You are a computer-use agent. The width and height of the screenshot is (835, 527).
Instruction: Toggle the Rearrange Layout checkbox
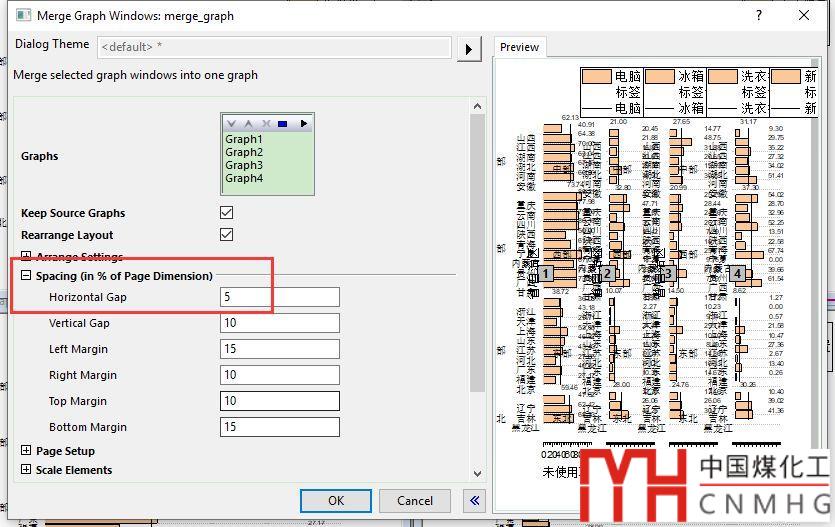click(227, 235)
